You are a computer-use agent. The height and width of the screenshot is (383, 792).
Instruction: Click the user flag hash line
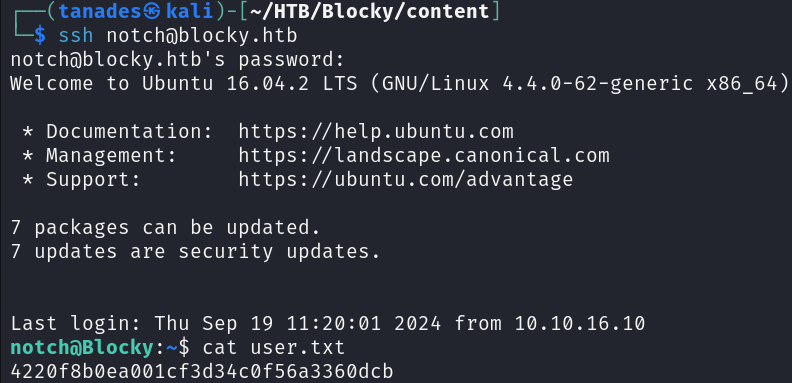coord(202,372)
